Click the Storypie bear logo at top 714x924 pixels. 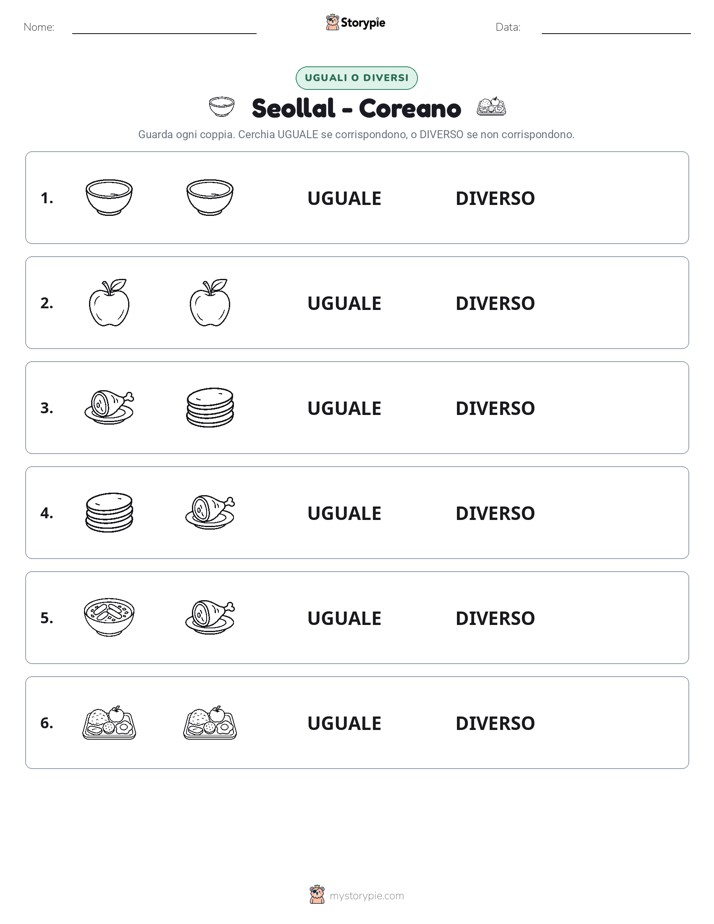(x=332, y=22)
